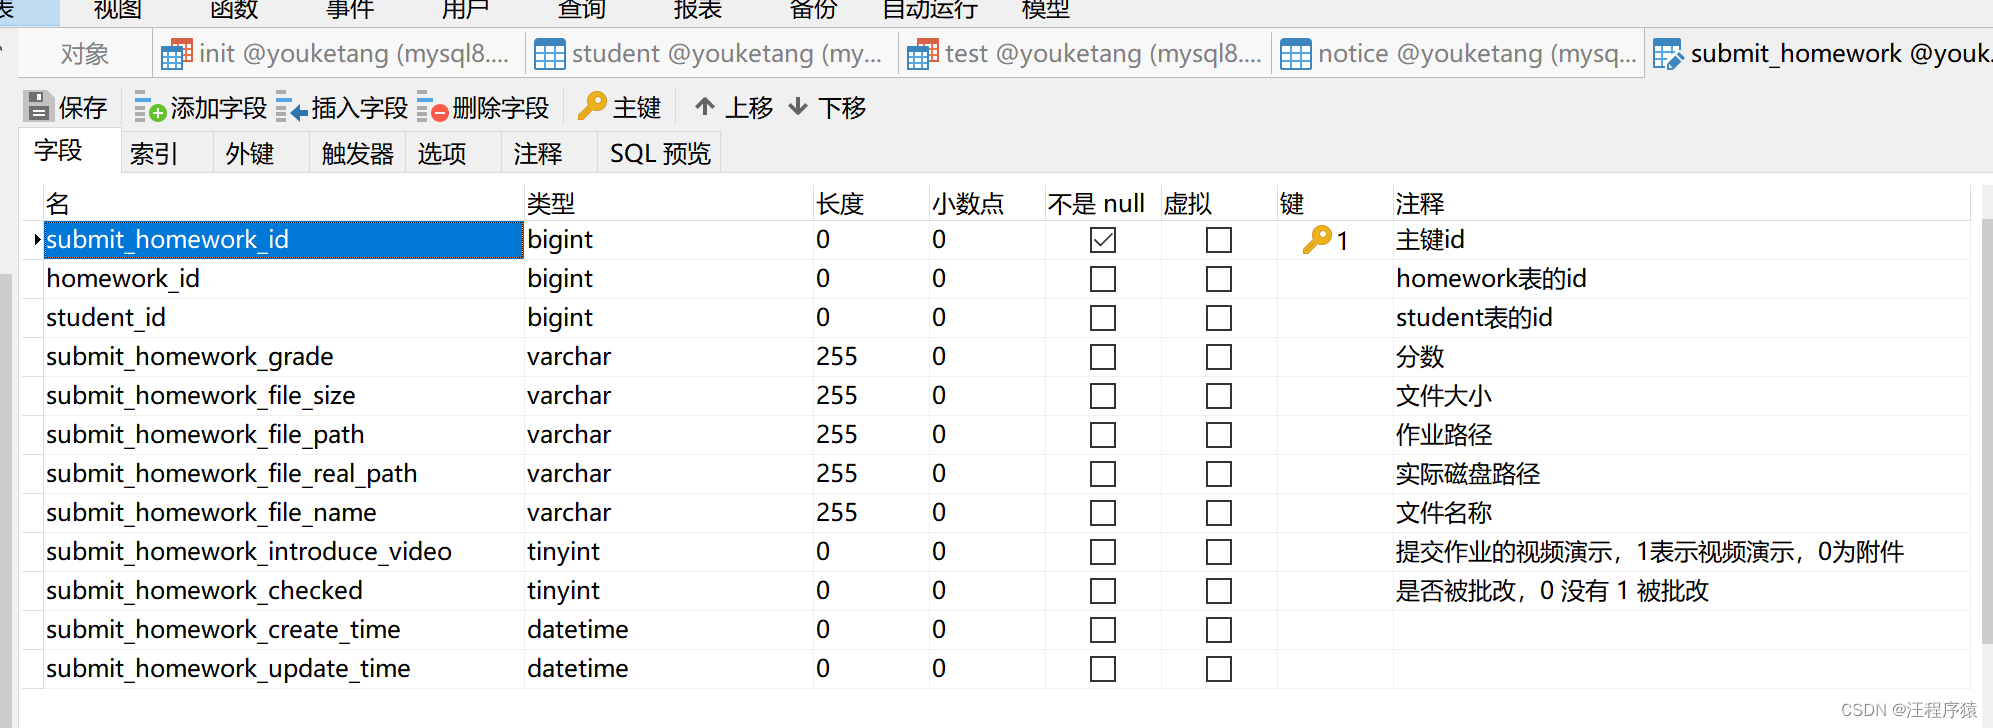Open the 对象 (Objects) tab
Image resolution: width=1993 pixels, height=728 pixels.
click(85, 54)
